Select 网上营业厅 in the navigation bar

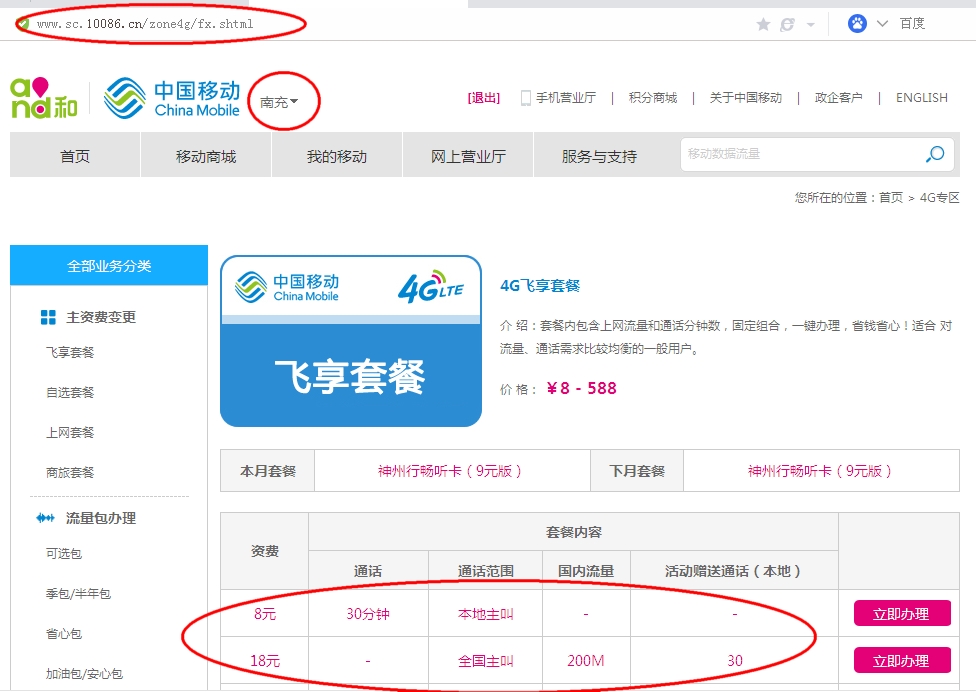468,156
